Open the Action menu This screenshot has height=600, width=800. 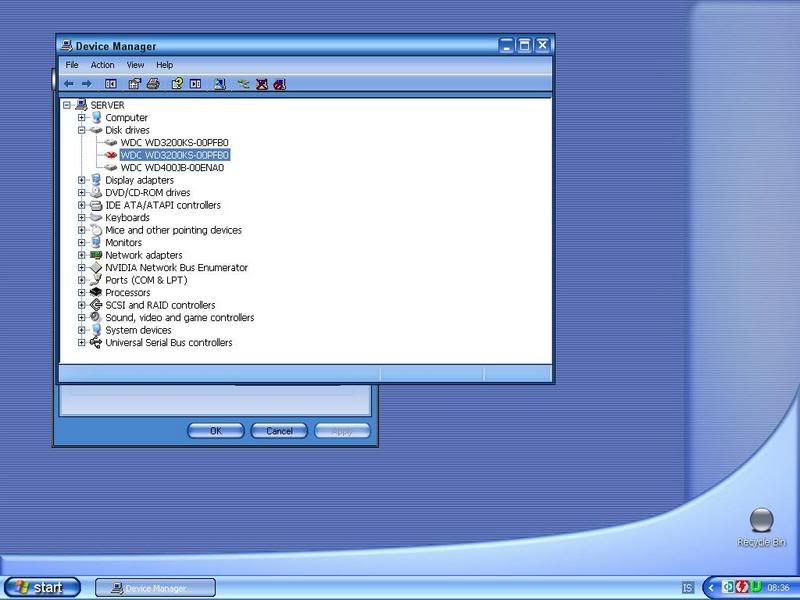[x=103, y=65]
